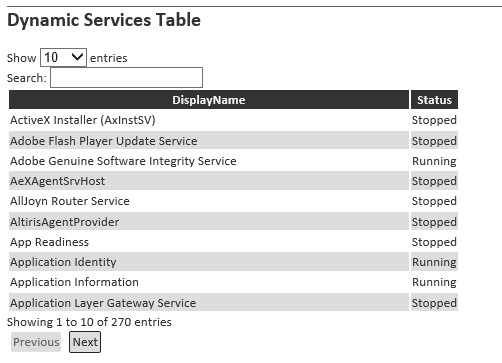Screen dimensions: 502x363
Task: Sort by the Status column header
Action: tap(434, 100)
